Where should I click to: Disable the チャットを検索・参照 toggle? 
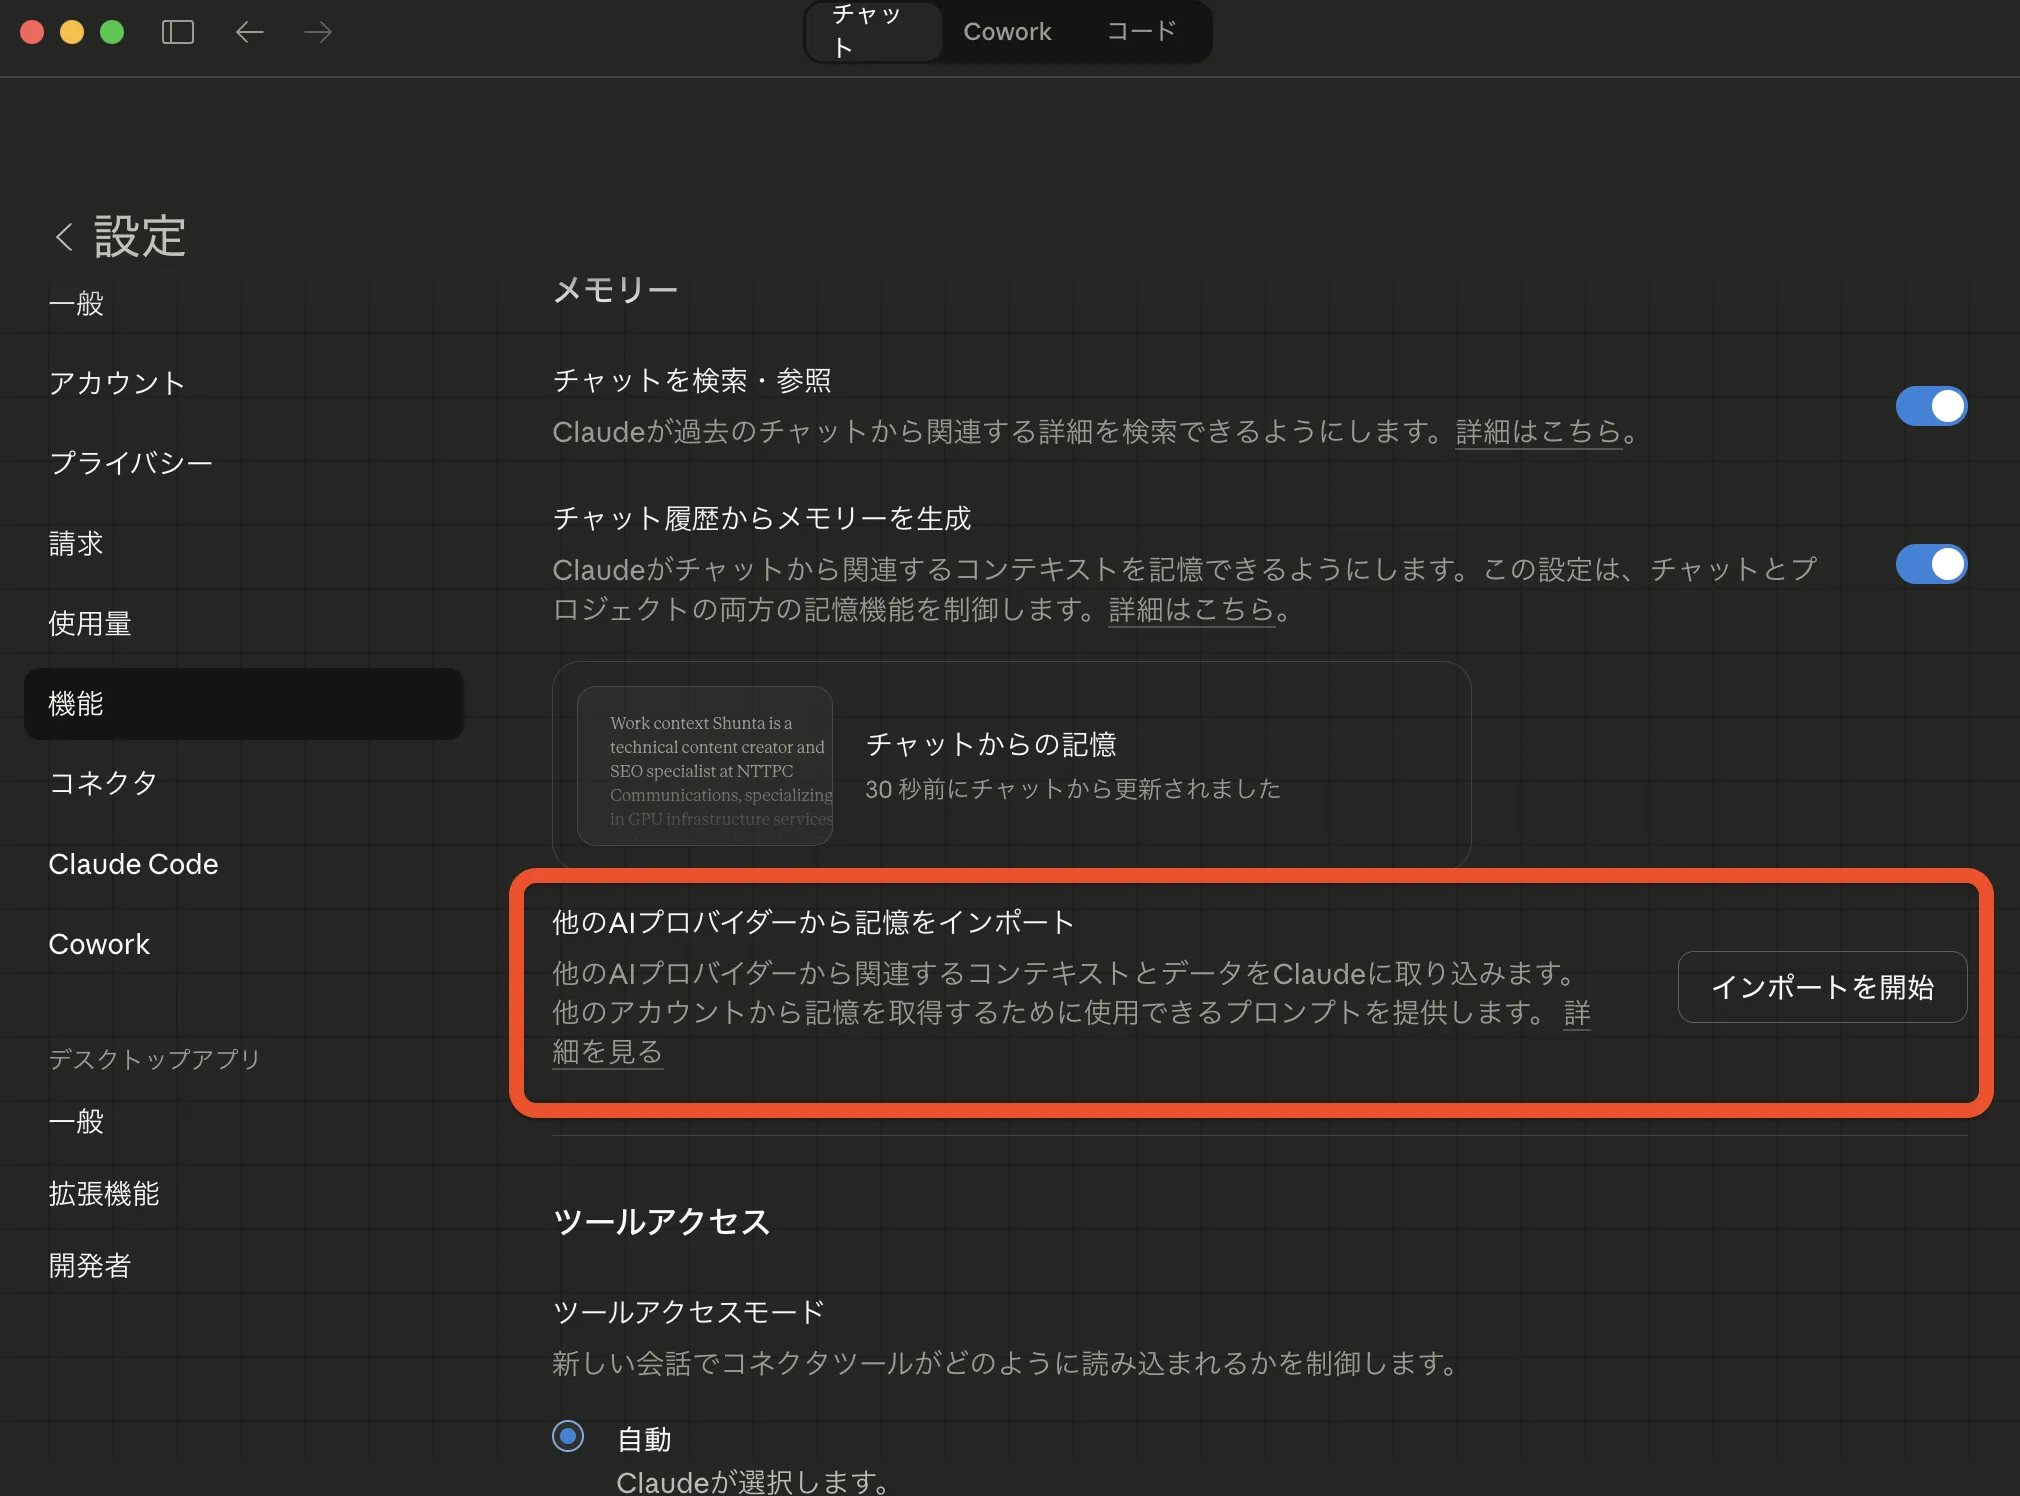1930,406
